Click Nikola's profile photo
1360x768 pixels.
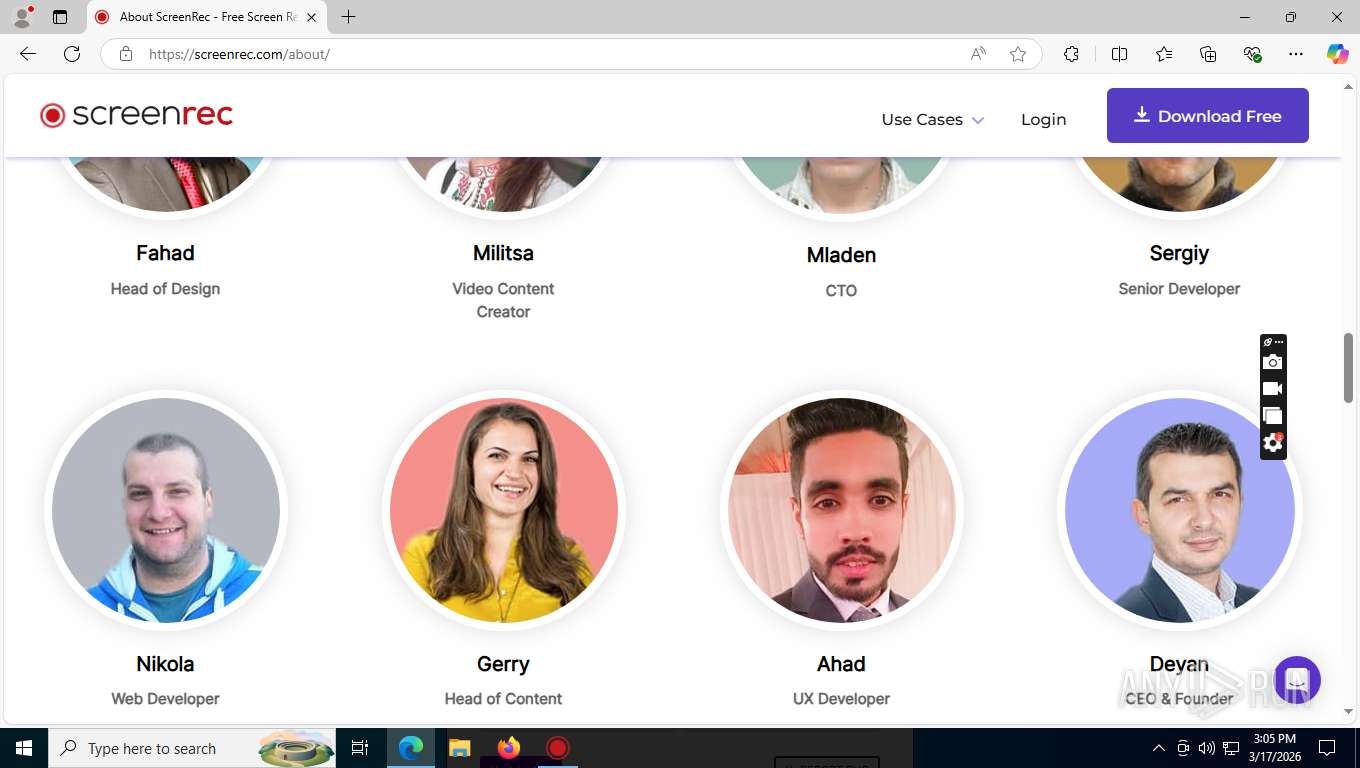click(x=166, y=510)
